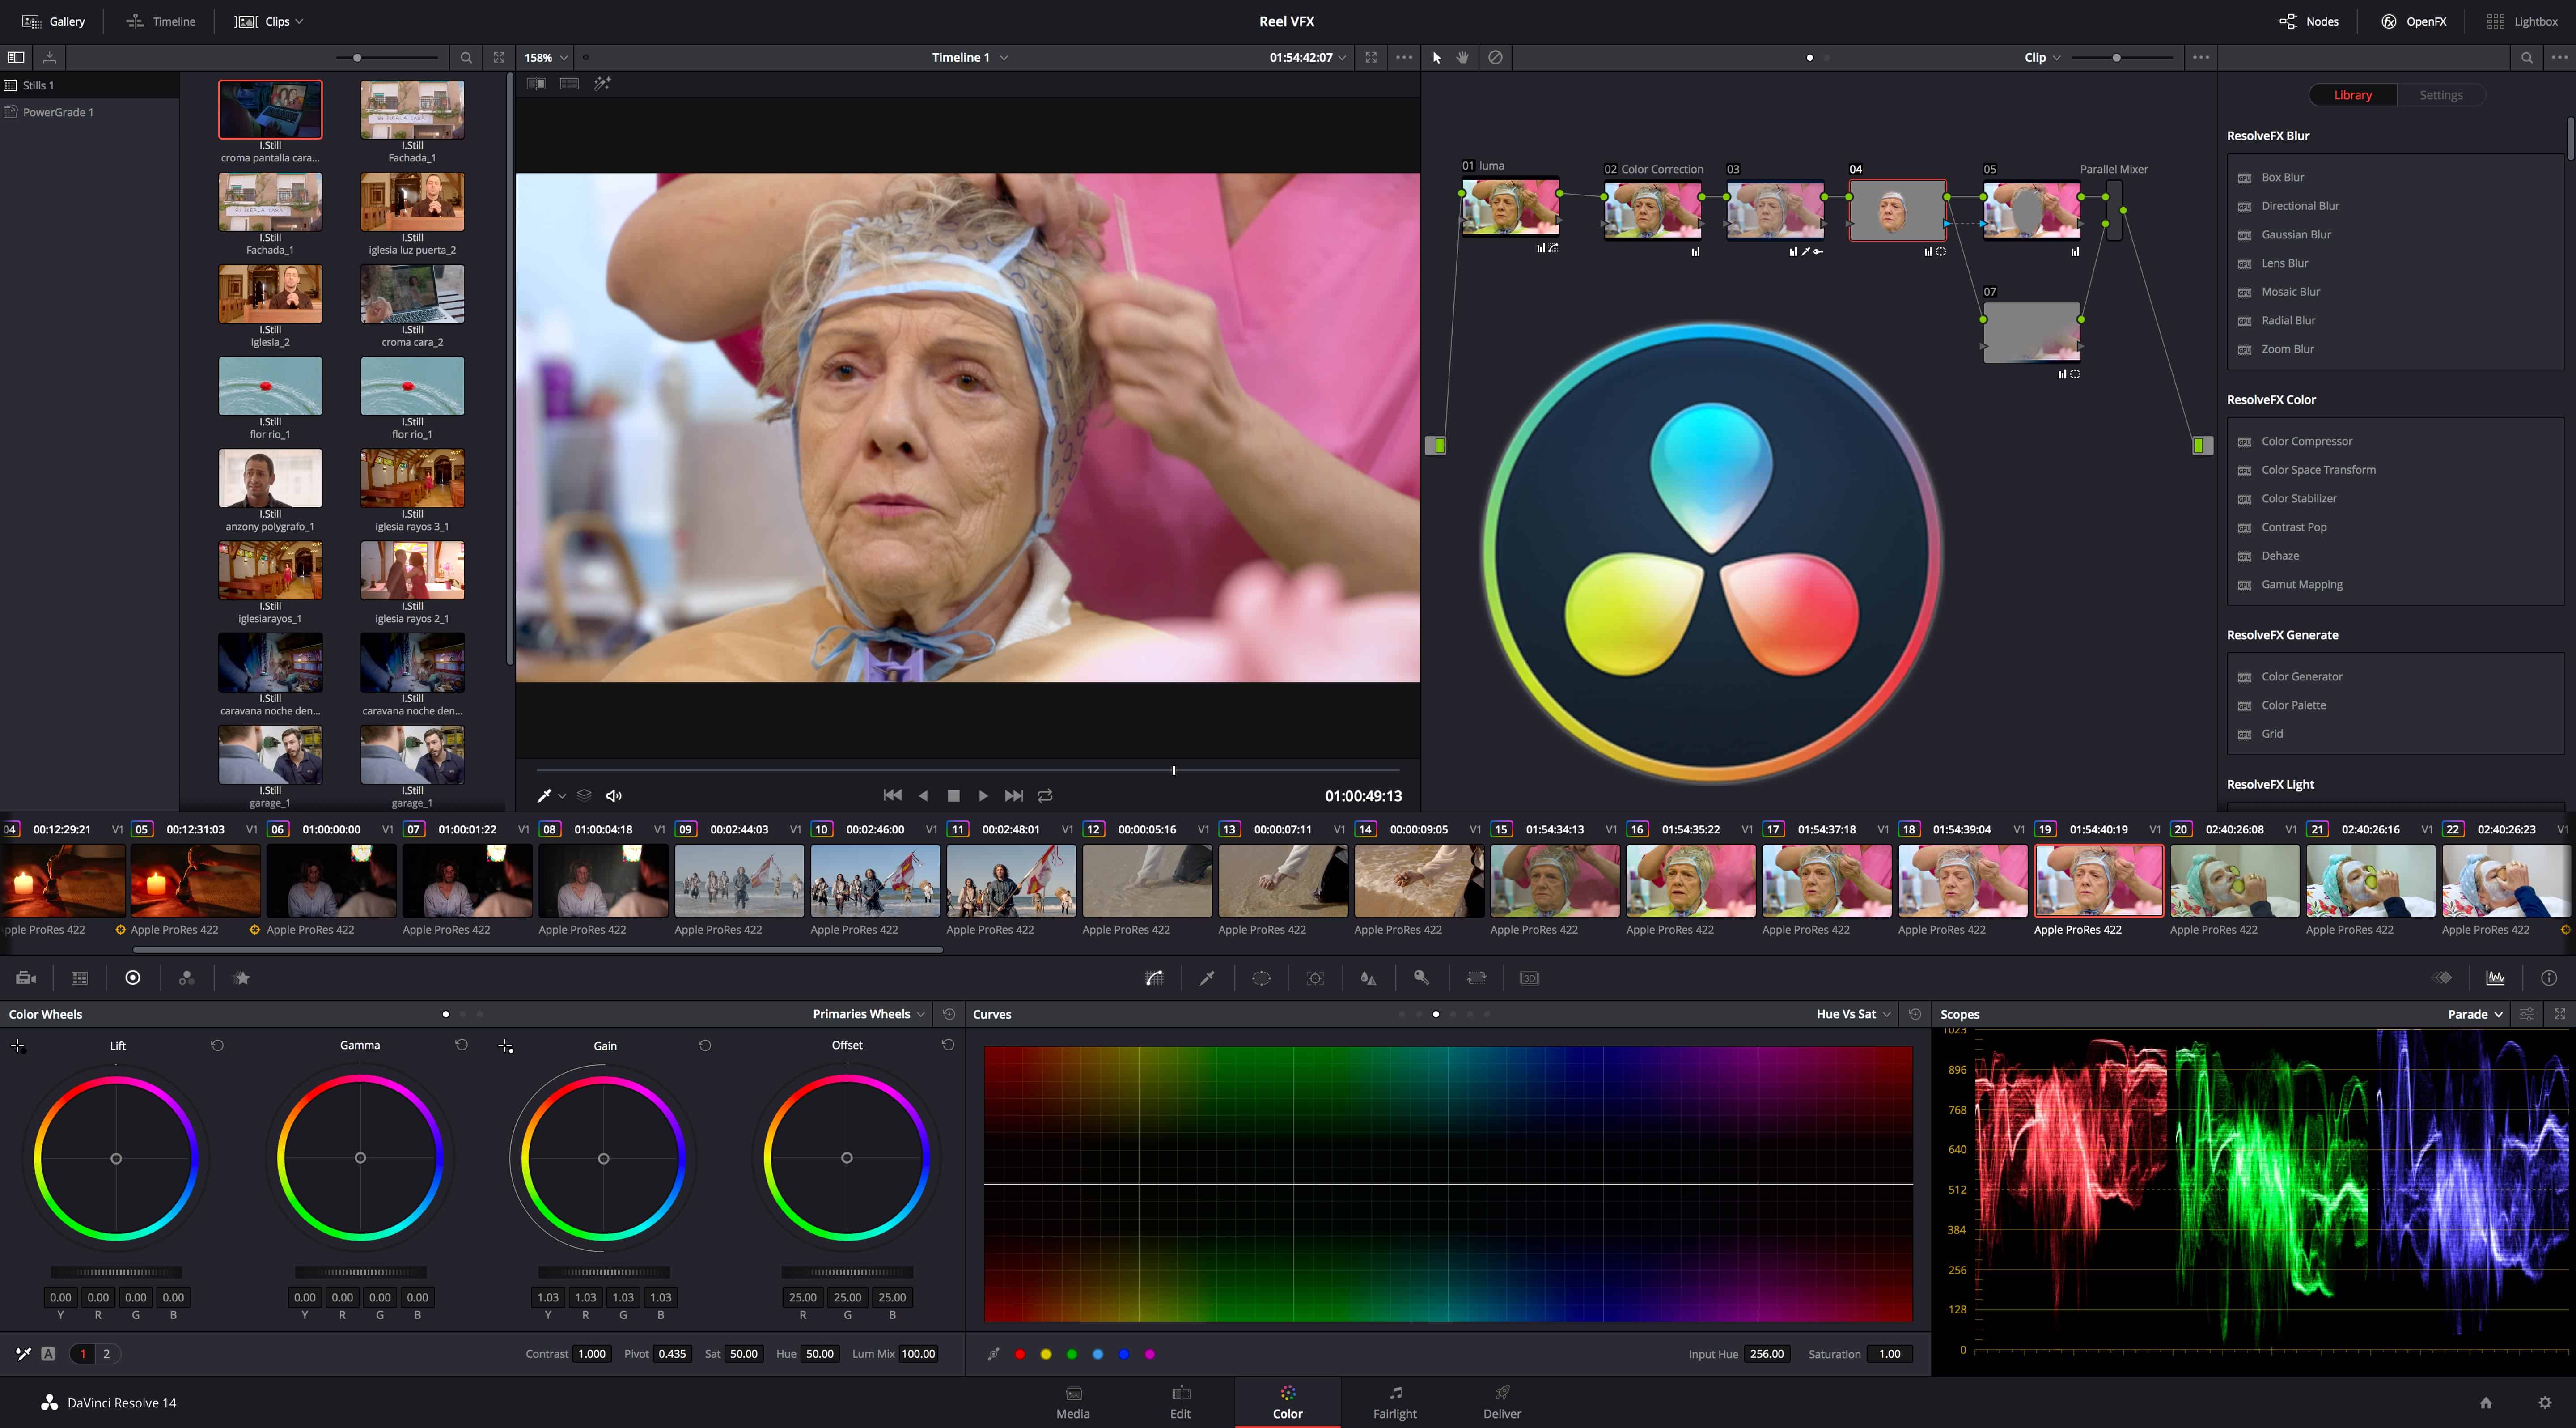Viewport: 2576px width, 1428px height.
Task: Reset all Curves adjustments
Action: [1915, 1014]
